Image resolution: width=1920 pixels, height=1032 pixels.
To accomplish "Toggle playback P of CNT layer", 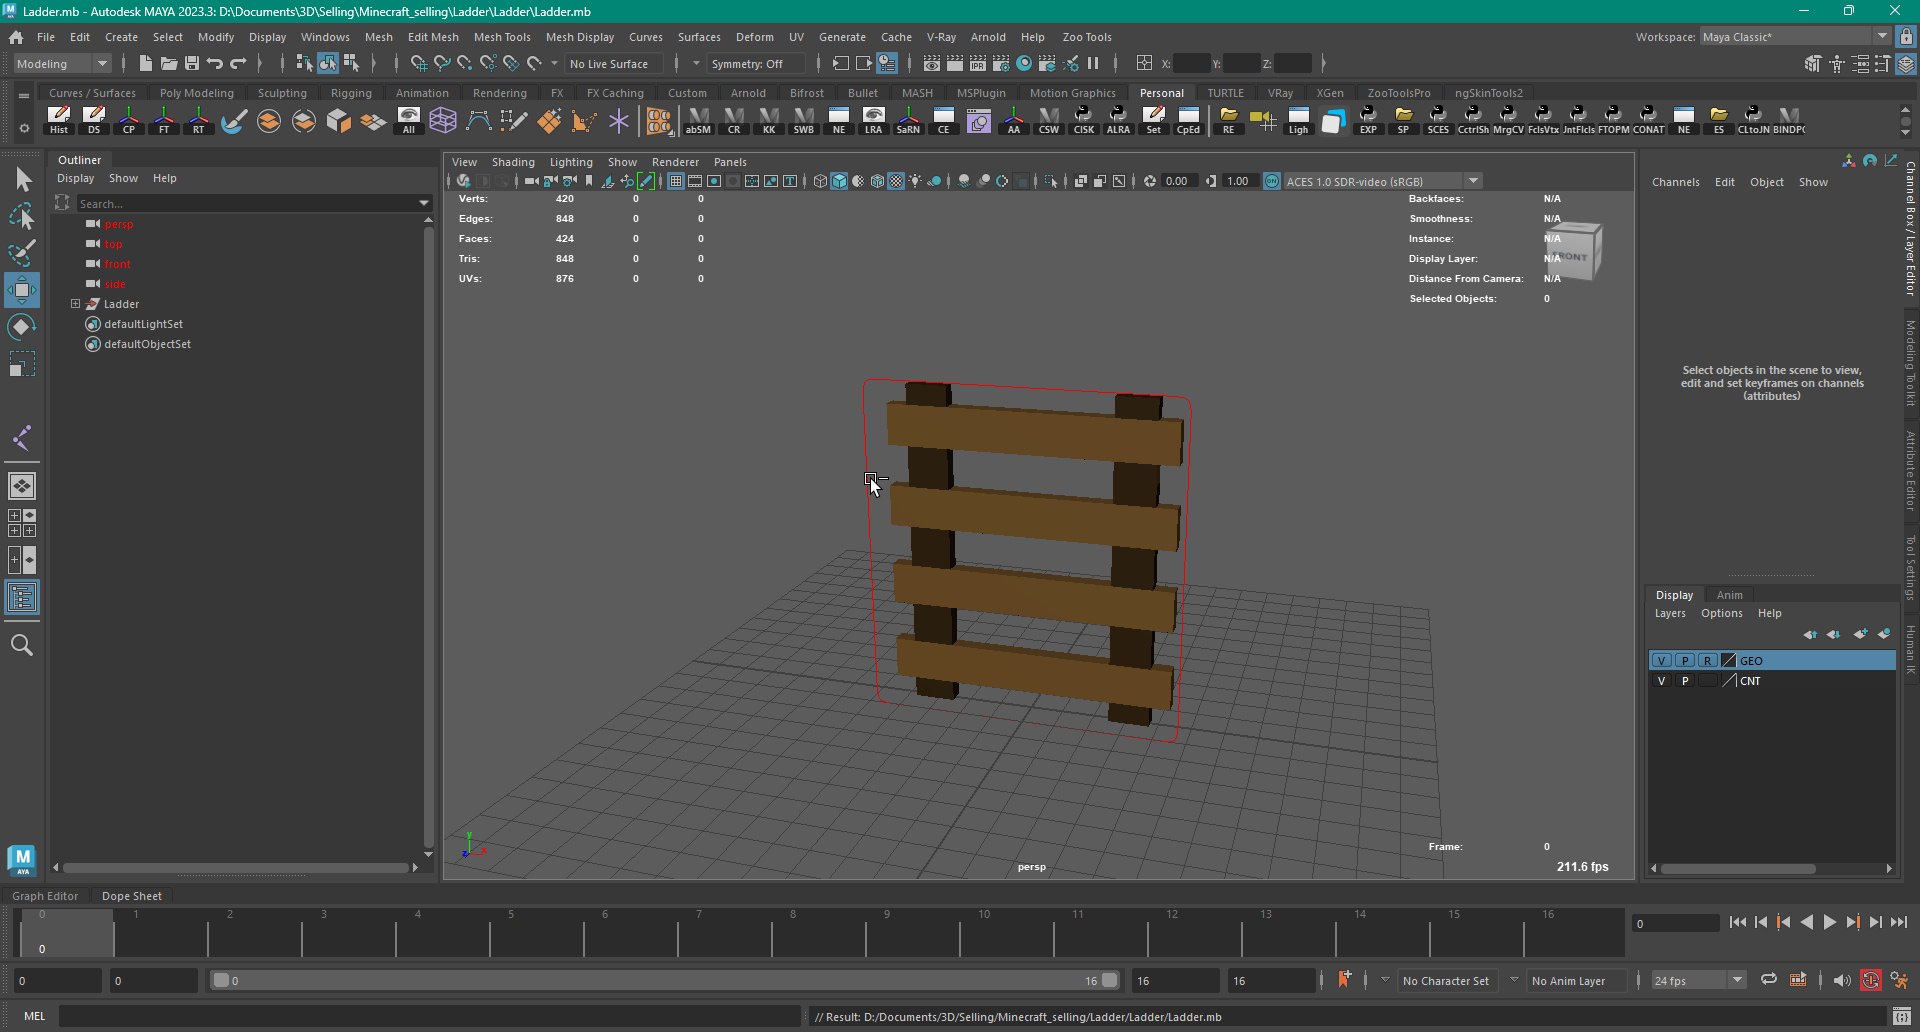I will [x=1685, y=680].
